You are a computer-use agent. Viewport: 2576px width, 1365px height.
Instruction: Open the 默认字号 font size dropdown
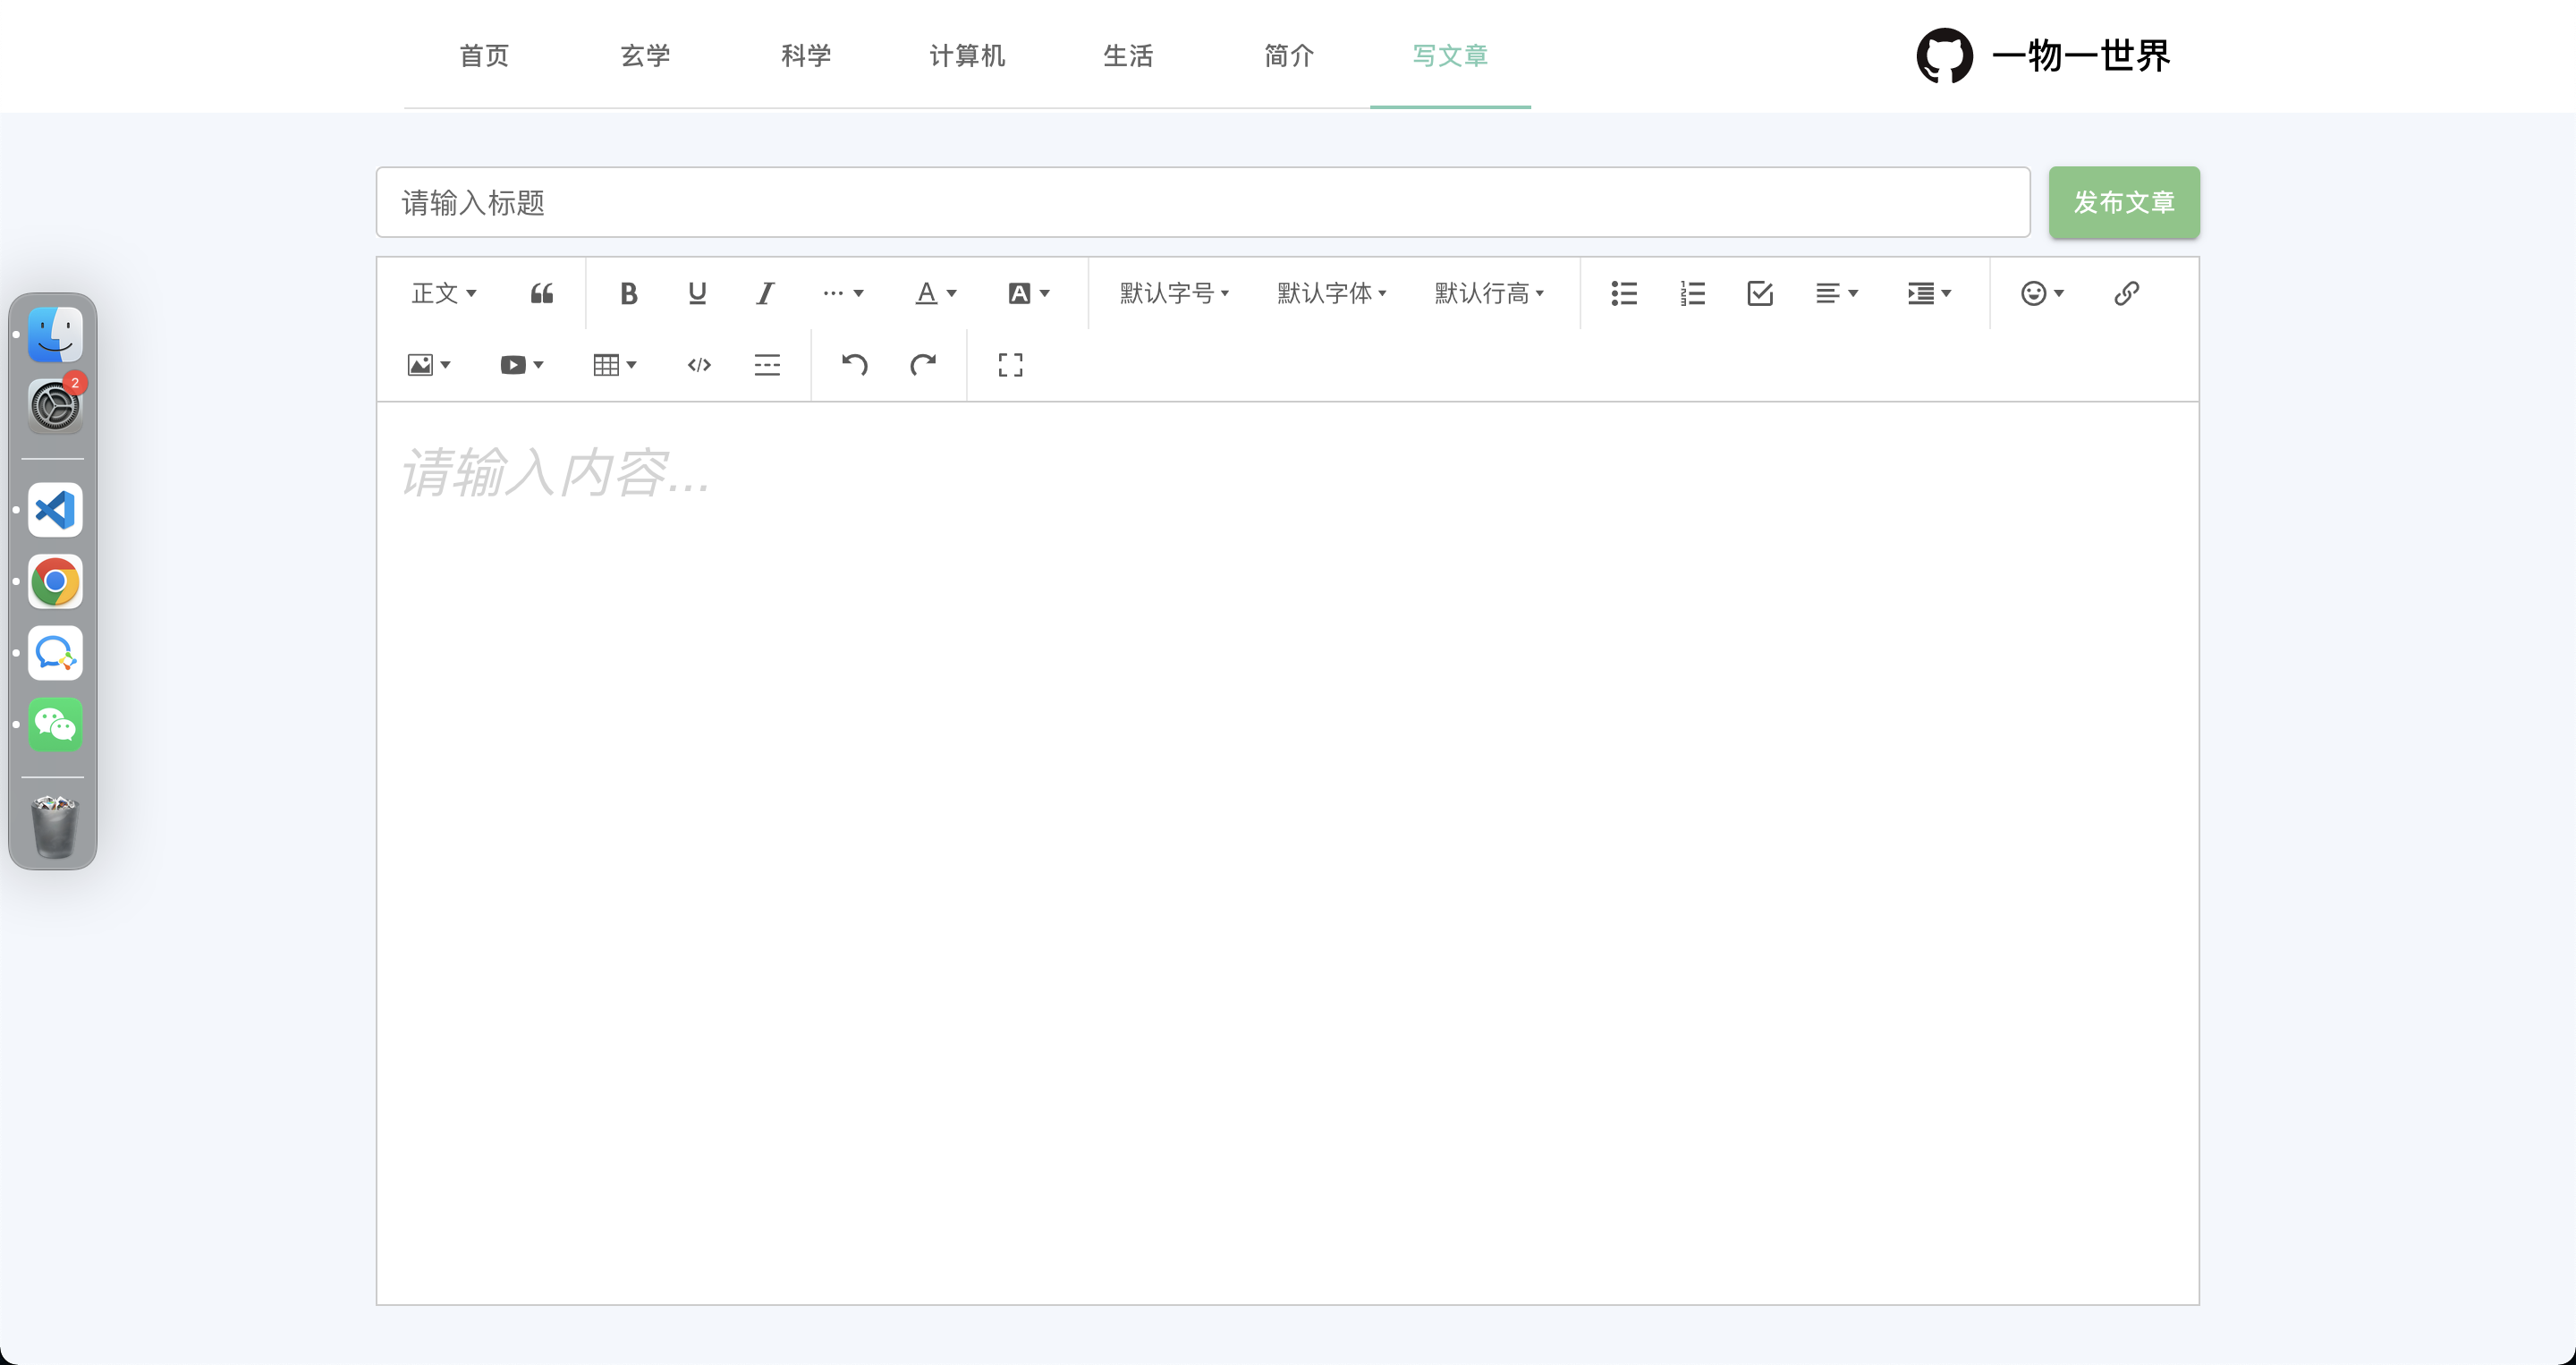[x=1174, y=293]
